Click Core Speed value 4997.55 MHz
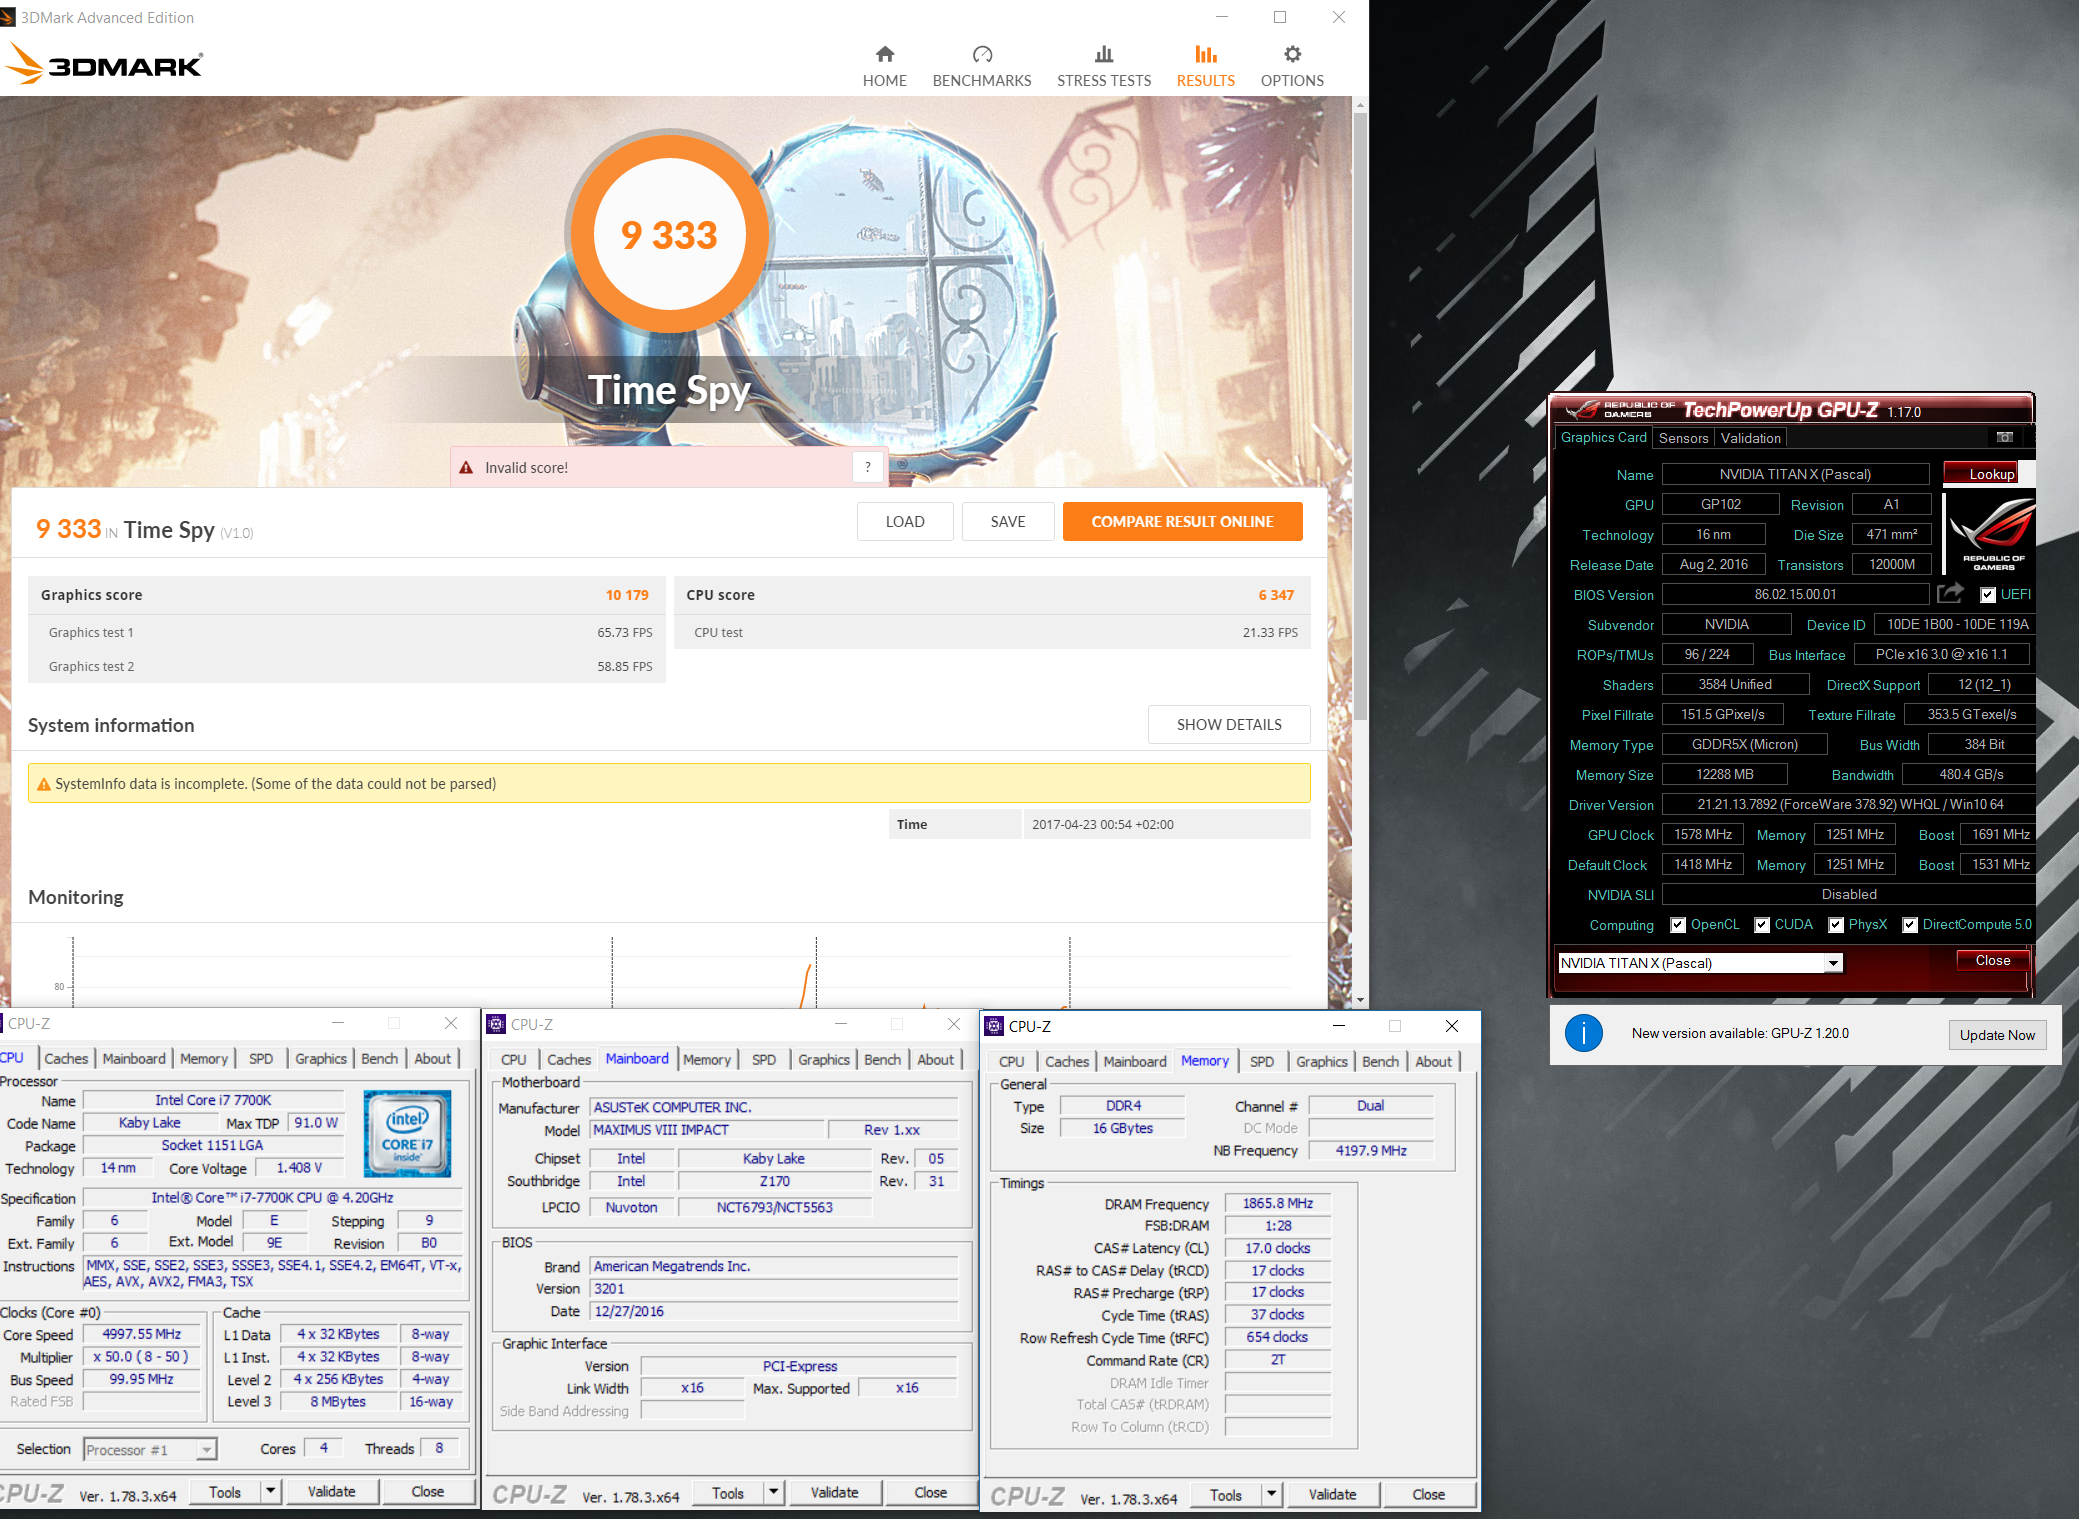 tap(141, 1334)
